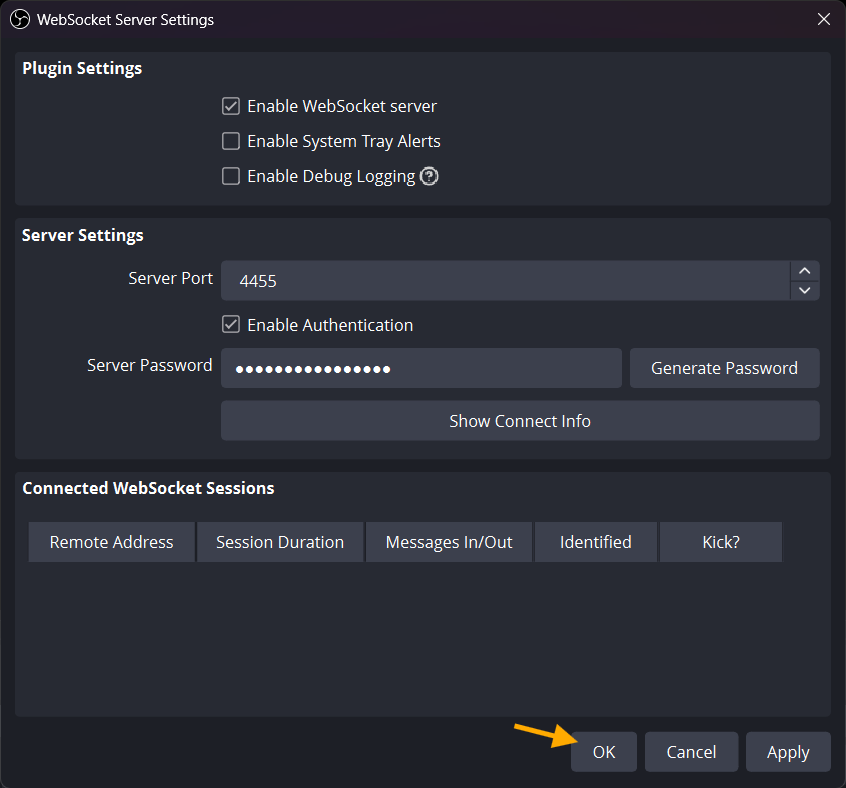Enable System Tray Alerts checkbox

(x=231, y=141)
